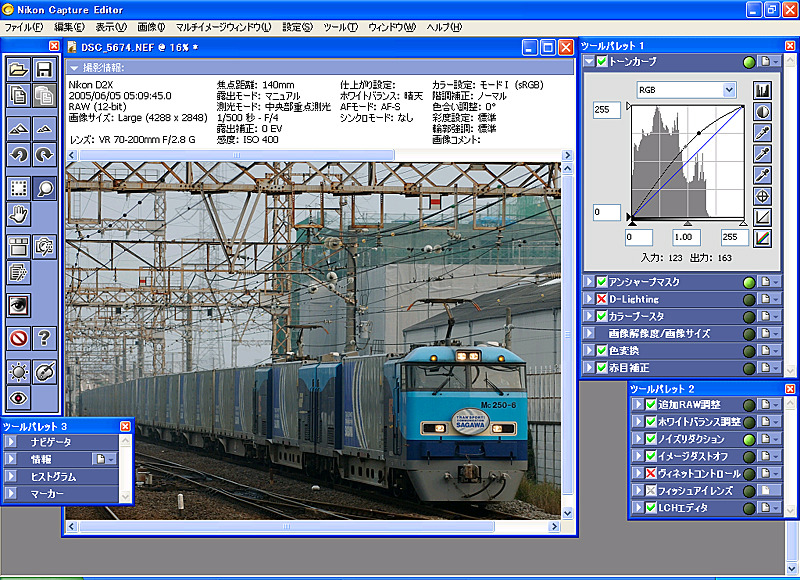Open the 編集 menu
800x580 pixels.
click(x=69, y=27)
